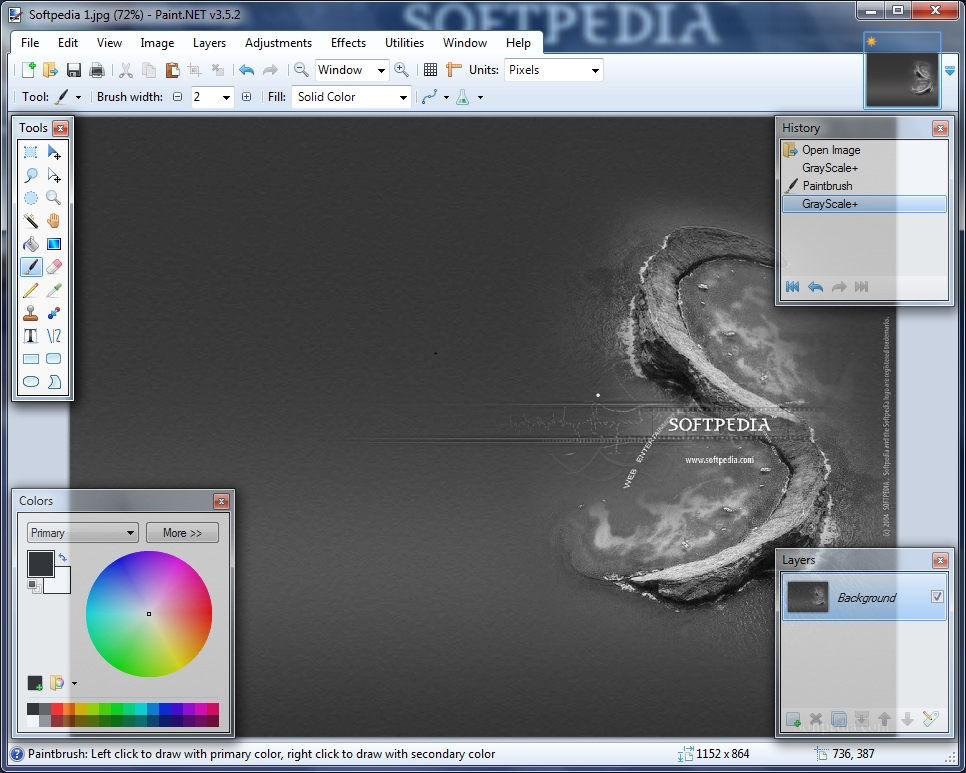
Task: Click the Paste clipboard toolbar icon
Action: (172, 70)
